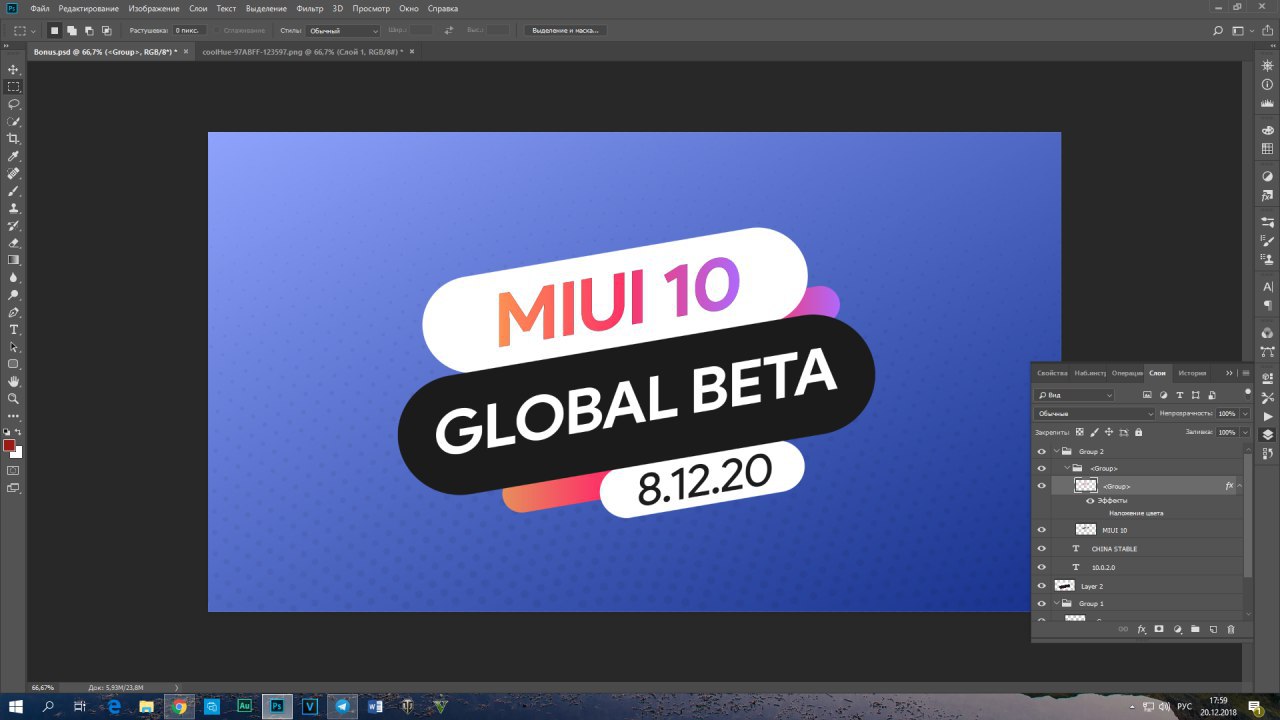Select the Eraser tool
The image size is (1280, 720).
tap(14, 243)
